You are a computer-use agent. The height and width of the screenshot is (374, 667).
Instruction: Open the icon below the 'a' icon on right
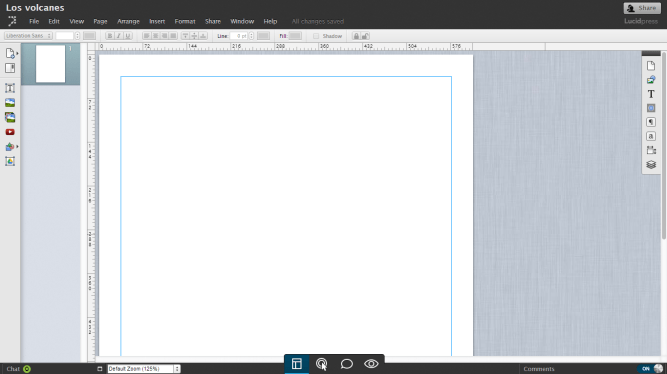(651, 150)
